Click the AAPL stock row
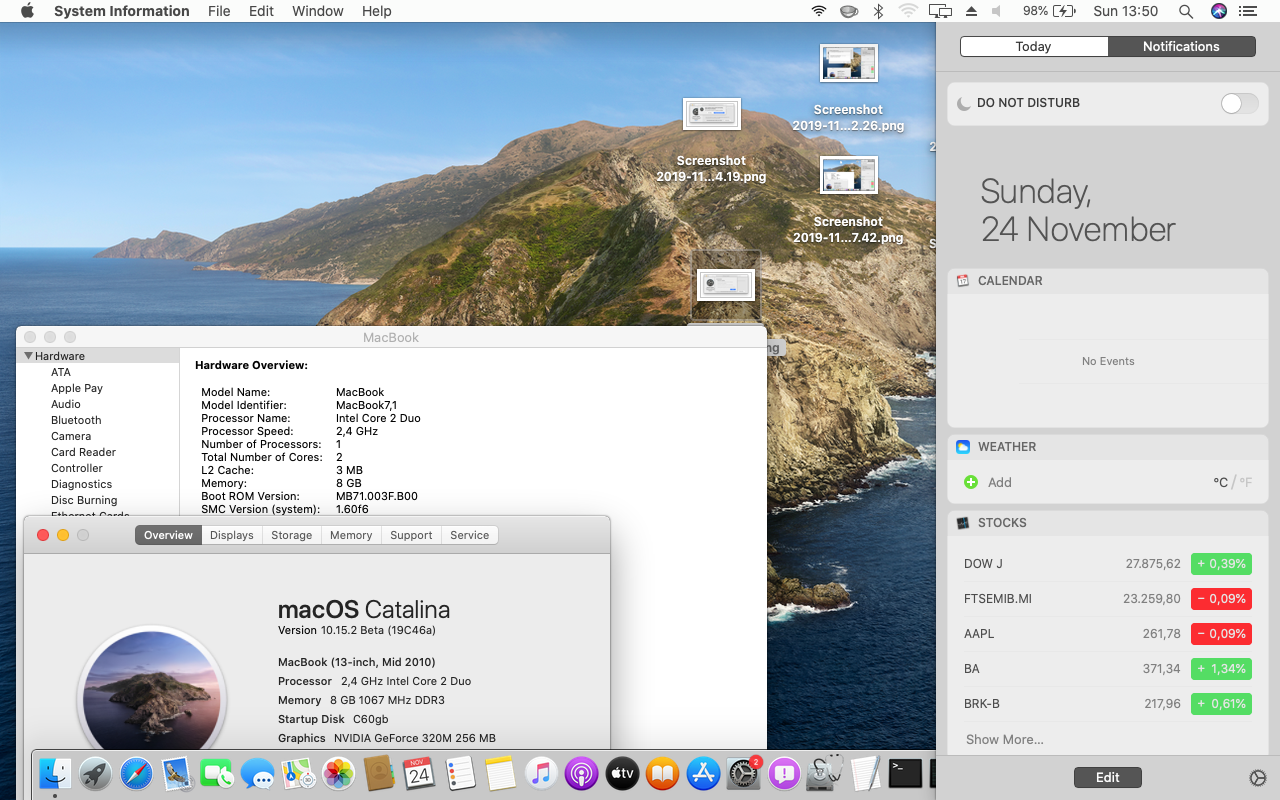 [1108, 633]
